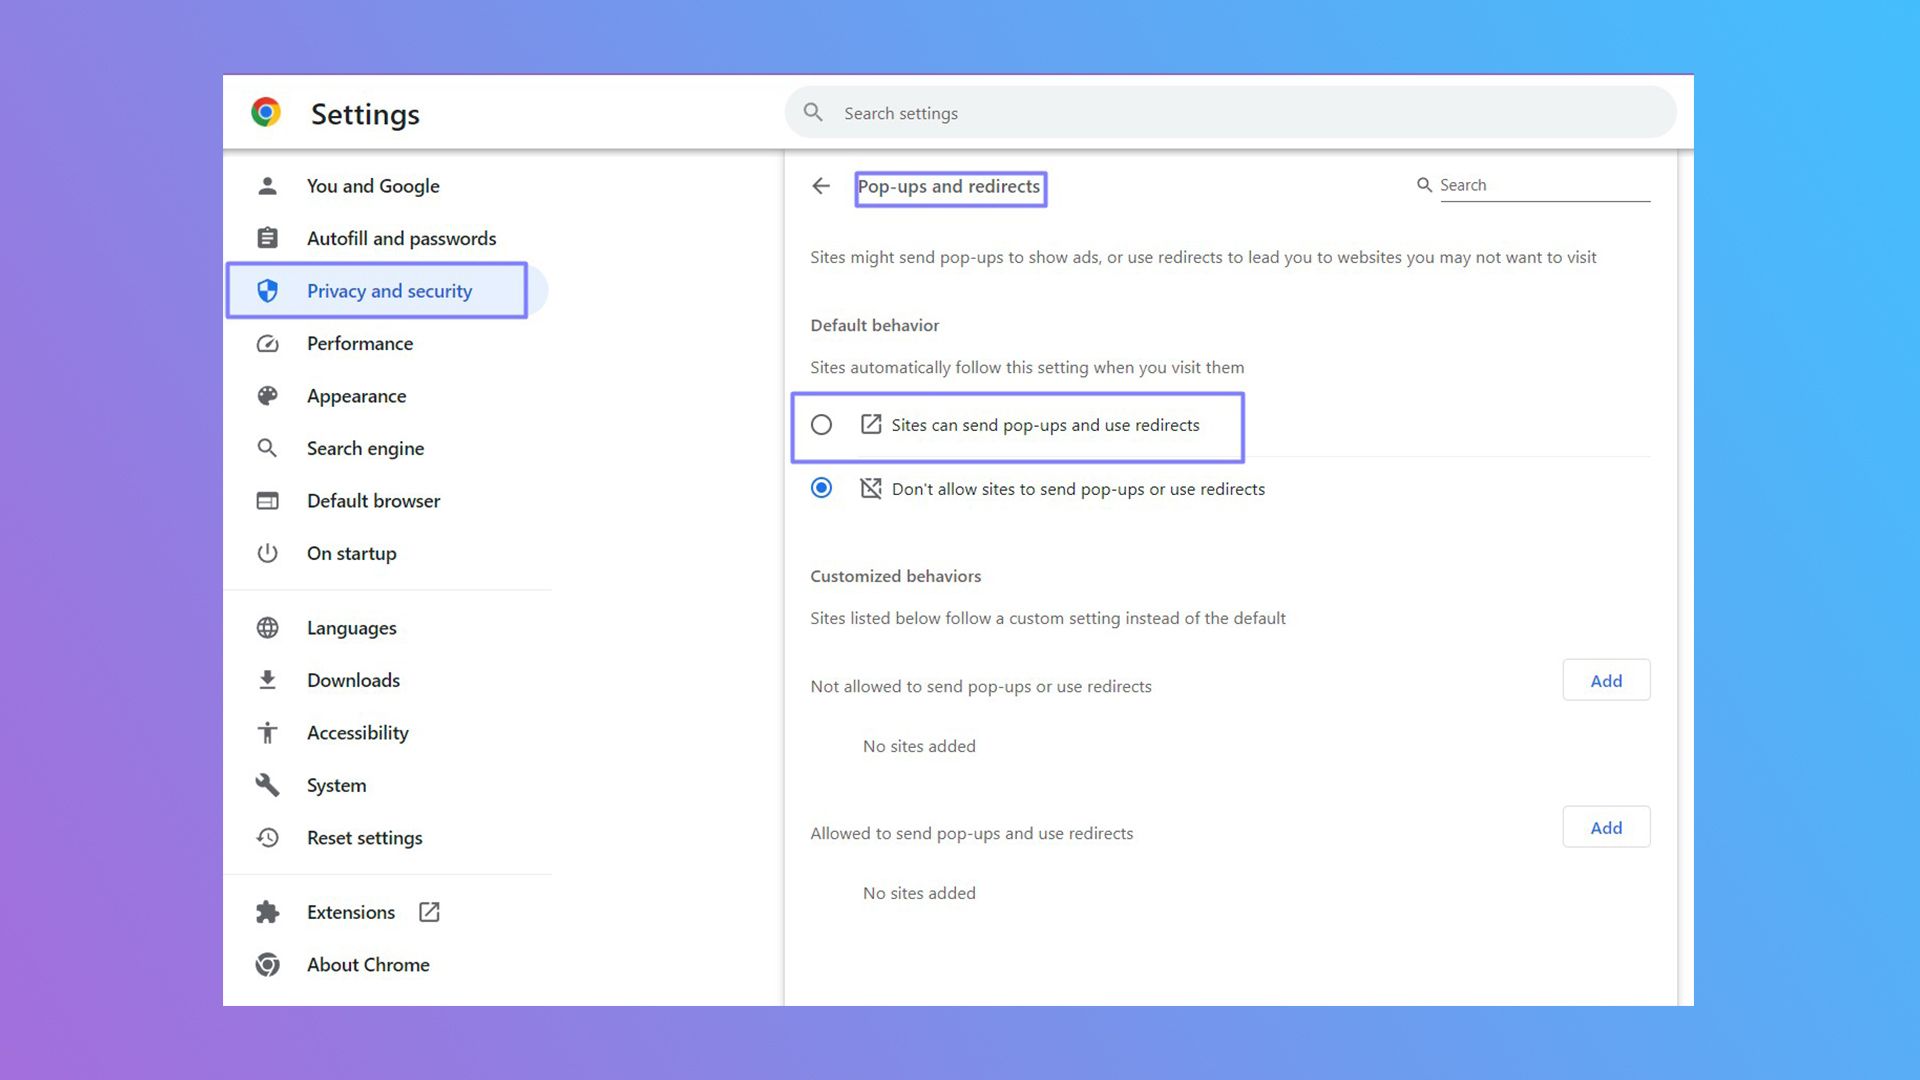Open the You and Google section
Screen dimensions: 1920x1080
(372, 185)
